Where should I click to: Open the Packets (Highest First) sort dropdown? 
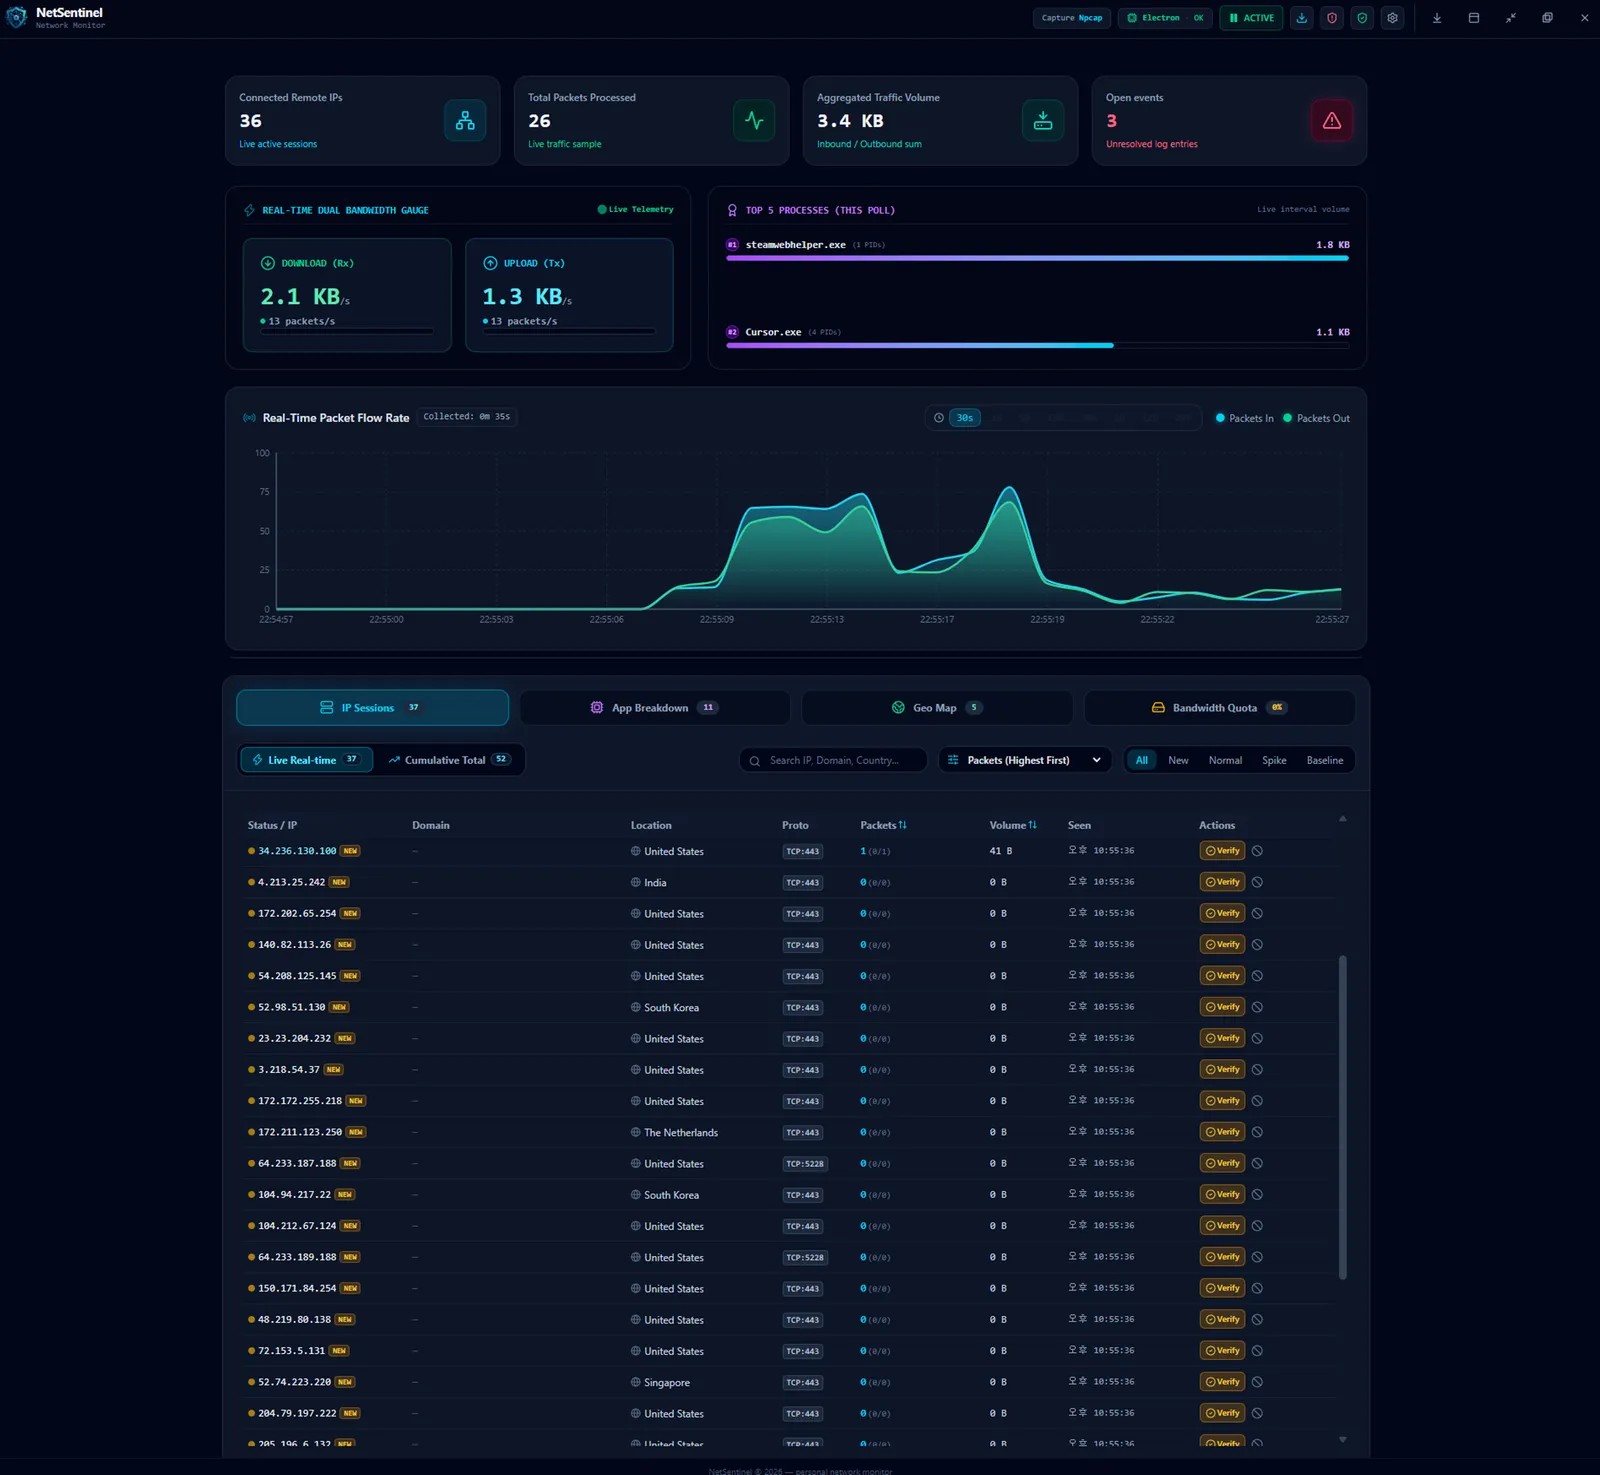click(1025, 760)
